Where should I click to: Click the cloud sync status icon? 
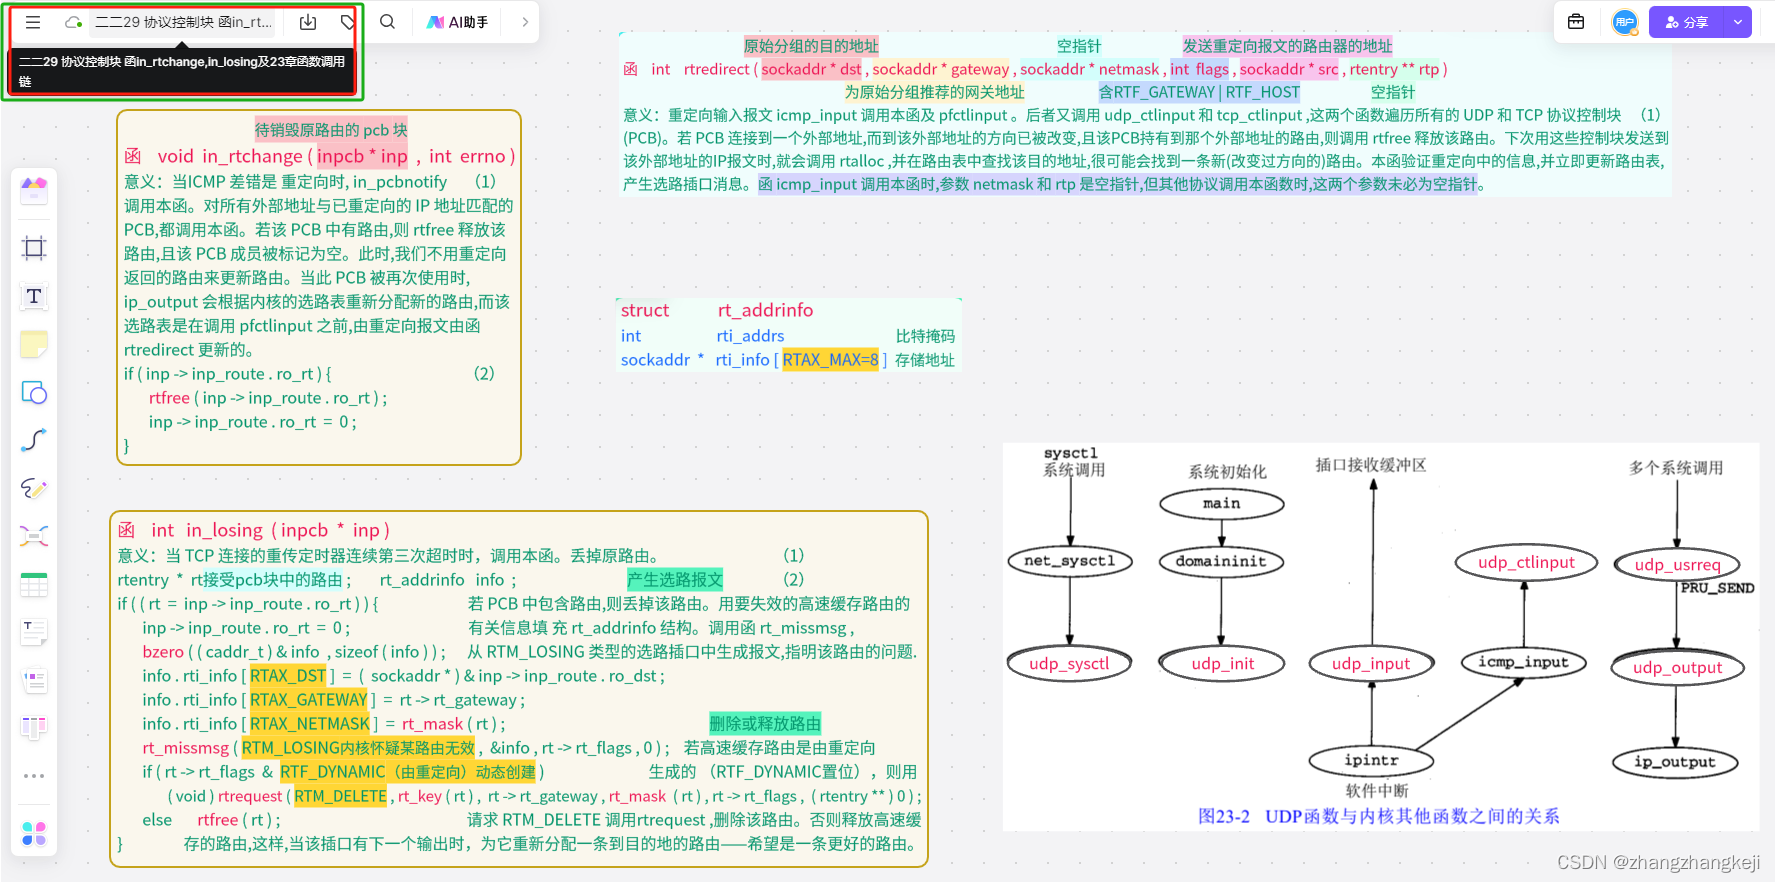73,22
